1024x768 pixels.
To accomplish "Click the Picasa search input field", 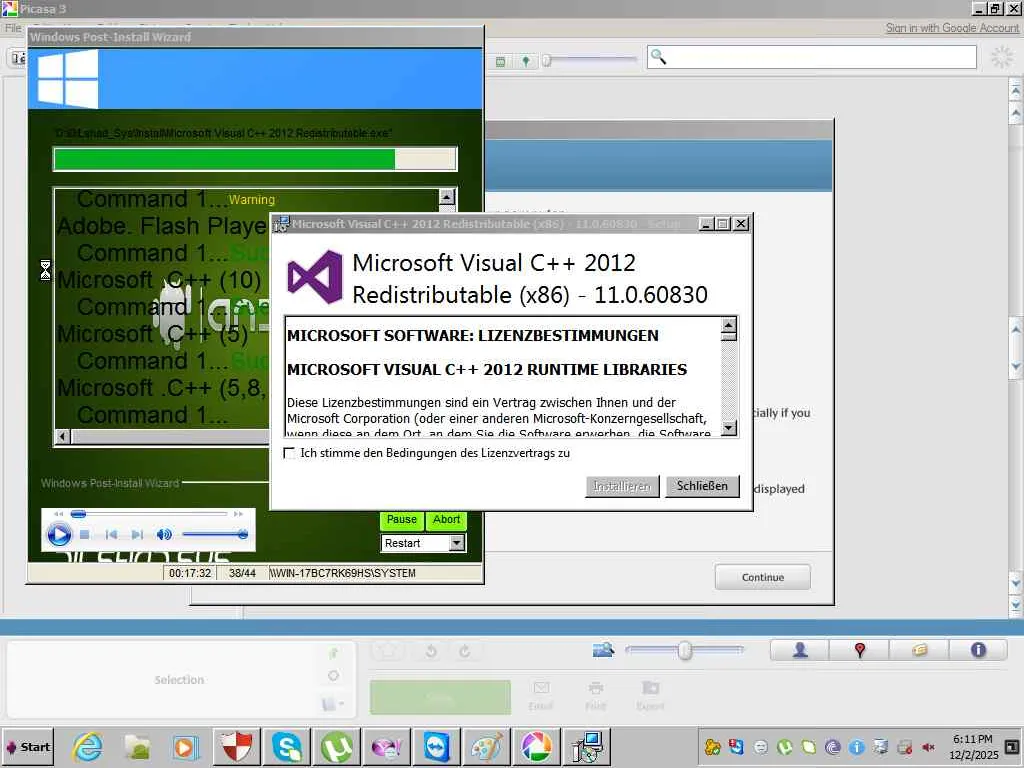I will coord(812,57).
